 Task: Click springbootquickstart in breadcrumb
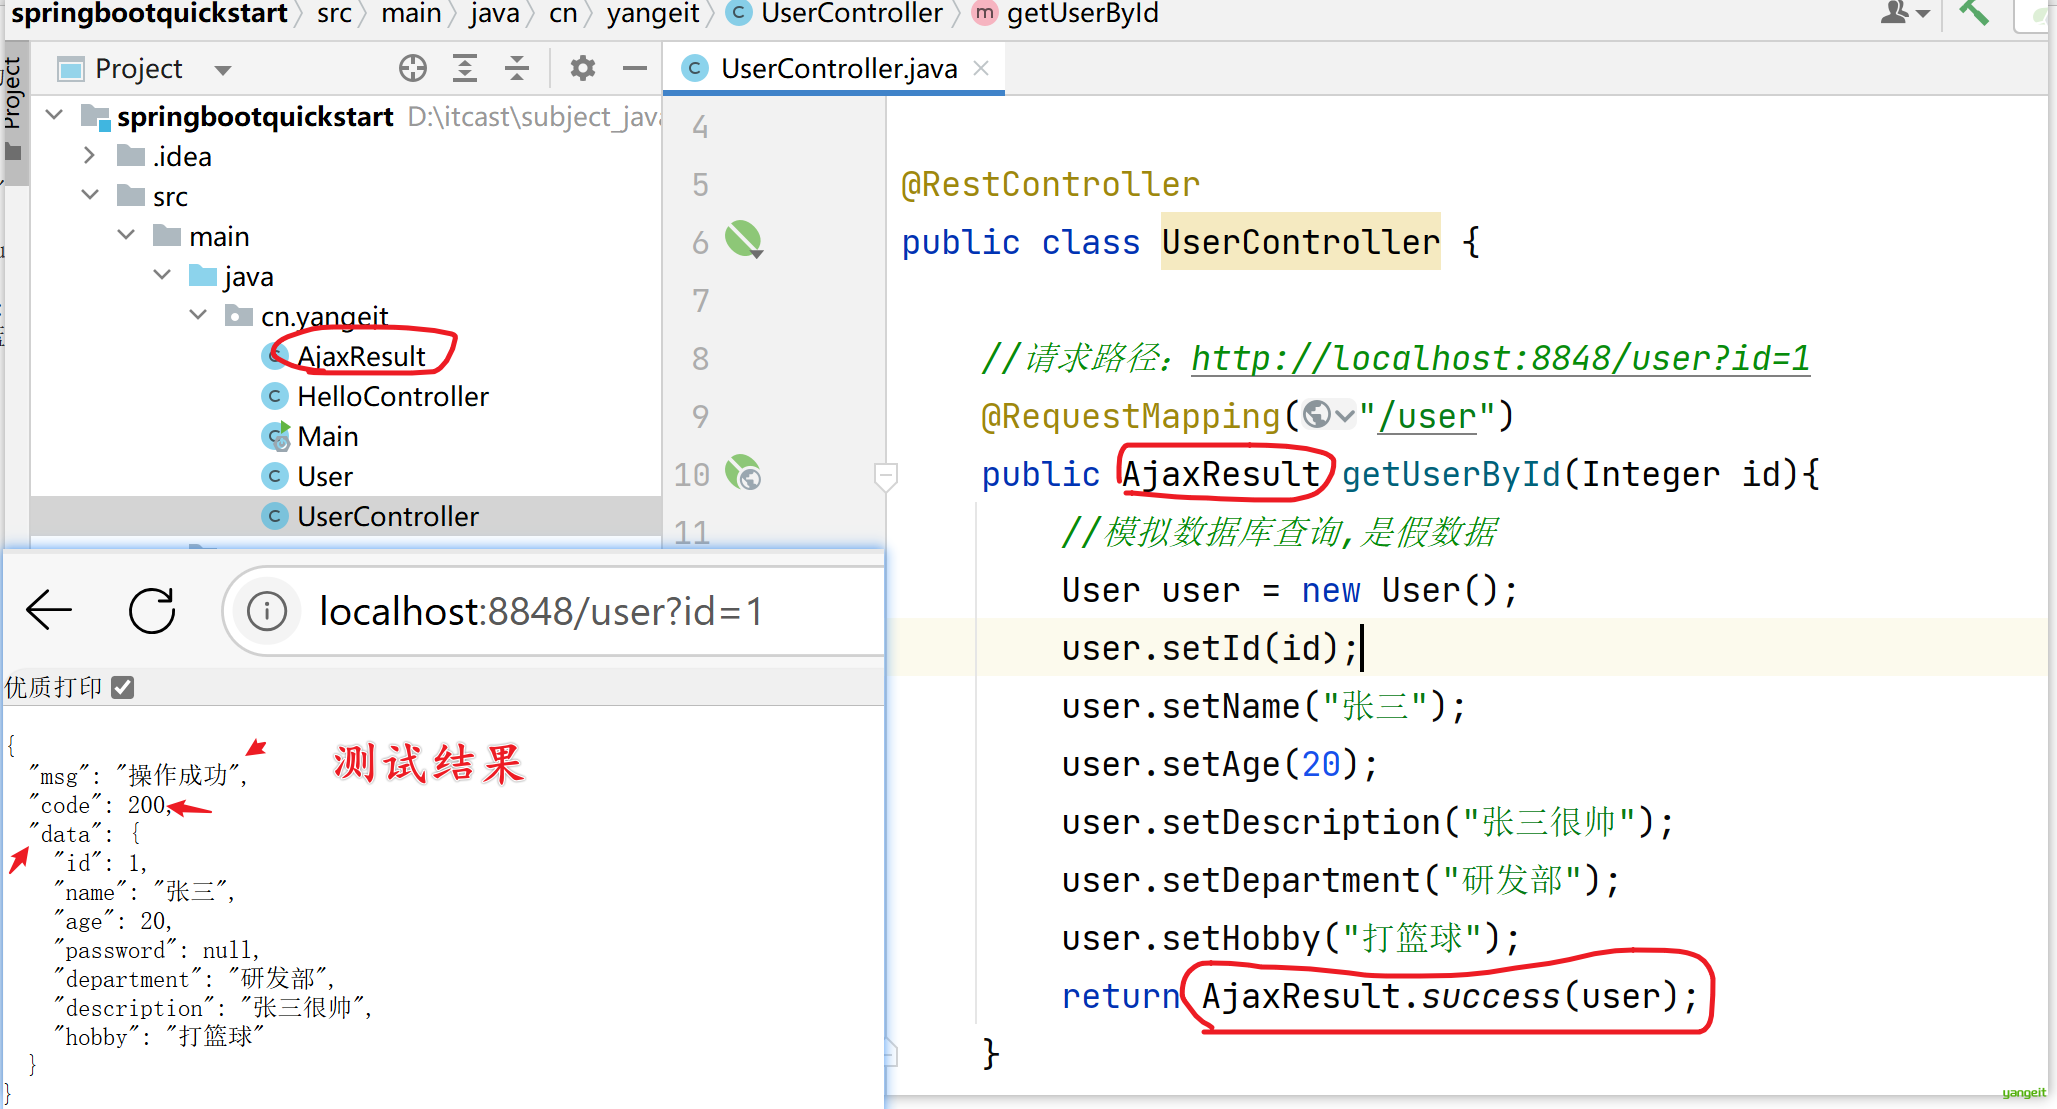coord(149,14)
